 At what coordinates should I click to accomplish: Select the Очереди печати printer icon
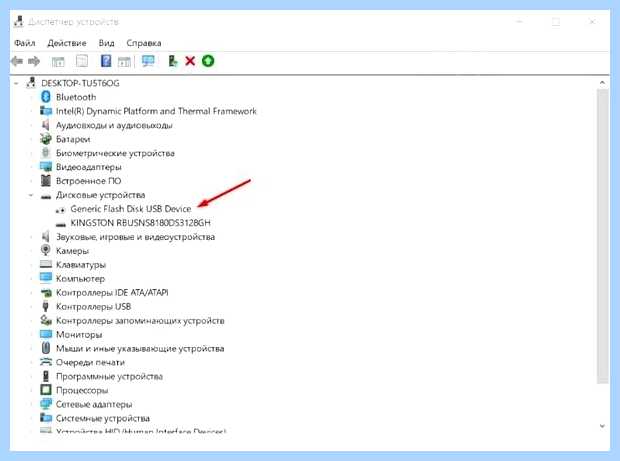(46, 362)
